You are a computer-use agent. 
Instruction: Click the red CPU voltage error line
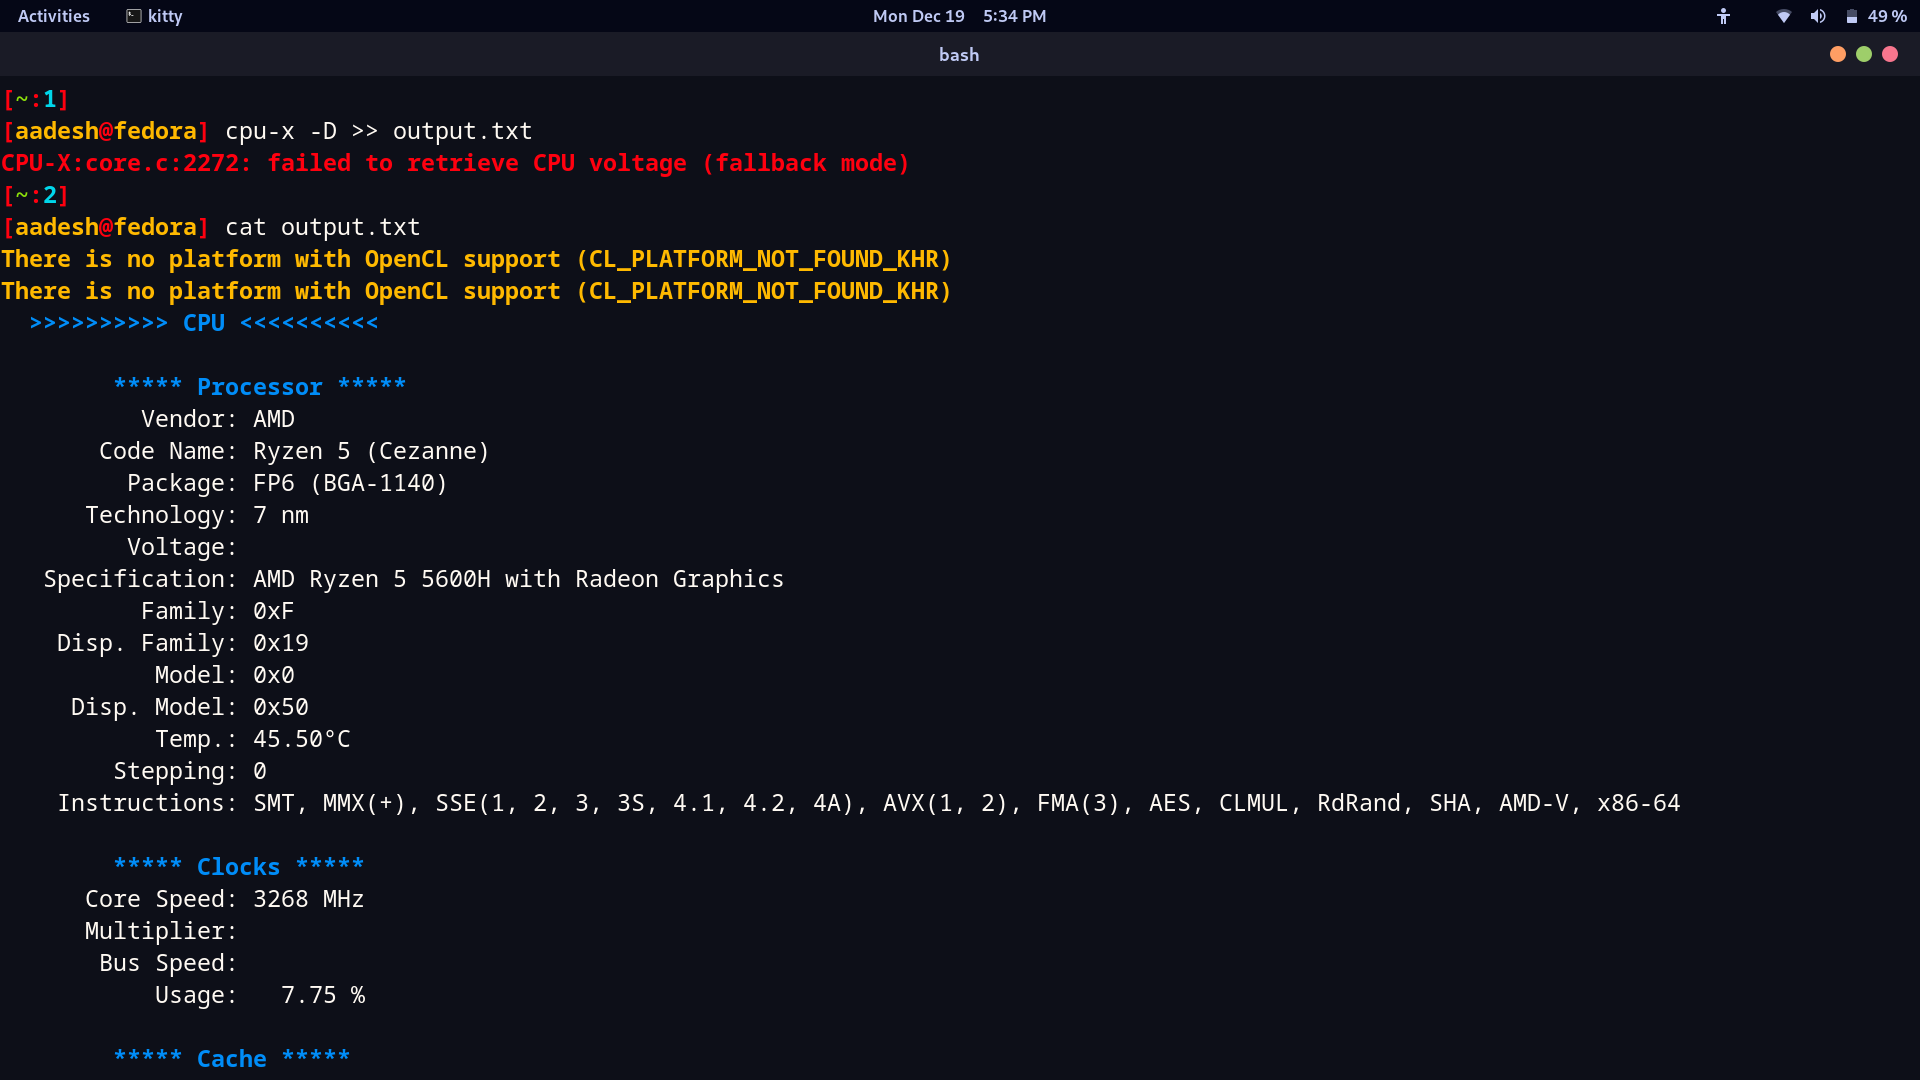click(x=455, y=163)
